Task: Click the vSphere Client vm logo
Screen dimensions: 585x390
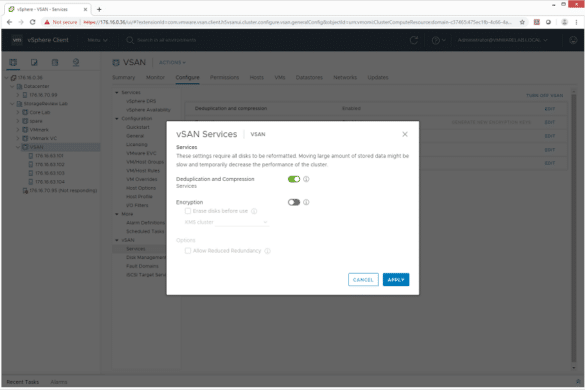Action: tap(17, 40)
